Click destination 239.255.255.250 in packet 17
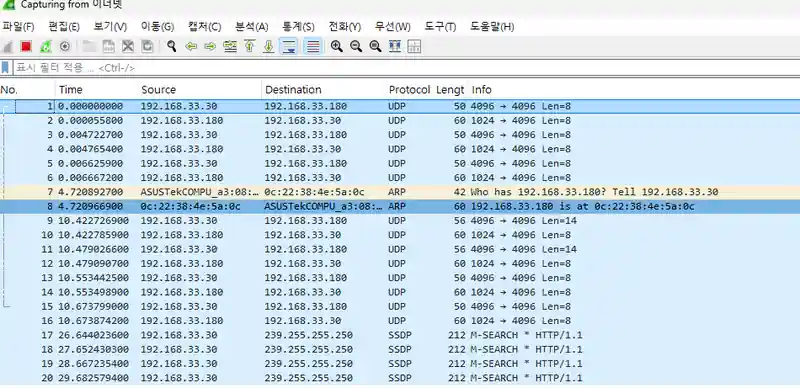This screenshot has width=800, height=388. point(308,335)
